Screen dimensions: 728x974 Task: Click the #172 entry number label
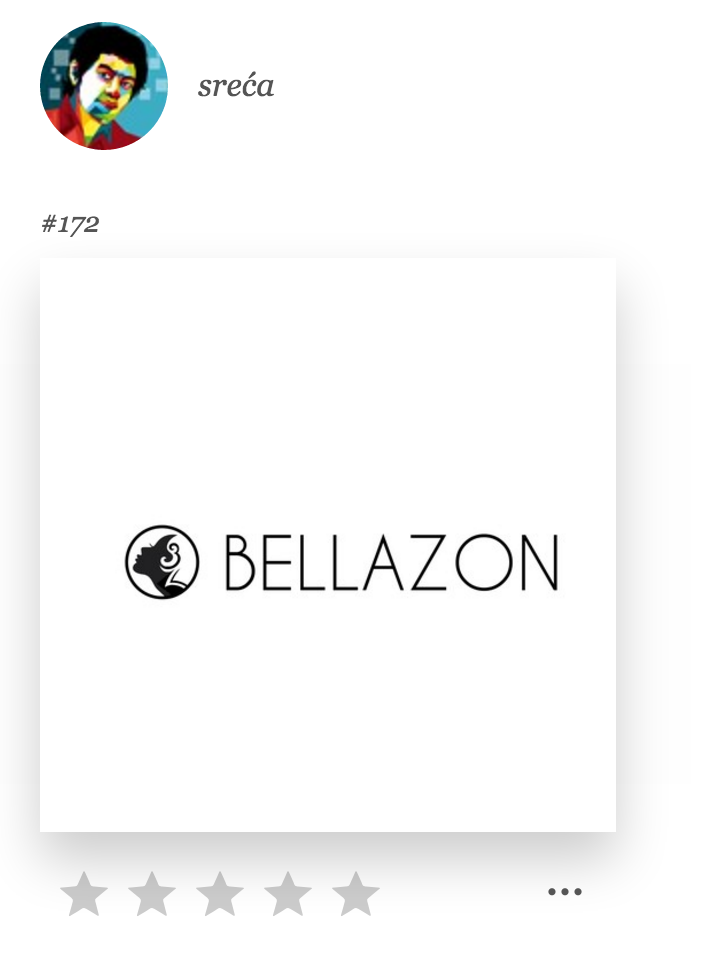click(x=70, y=224)
